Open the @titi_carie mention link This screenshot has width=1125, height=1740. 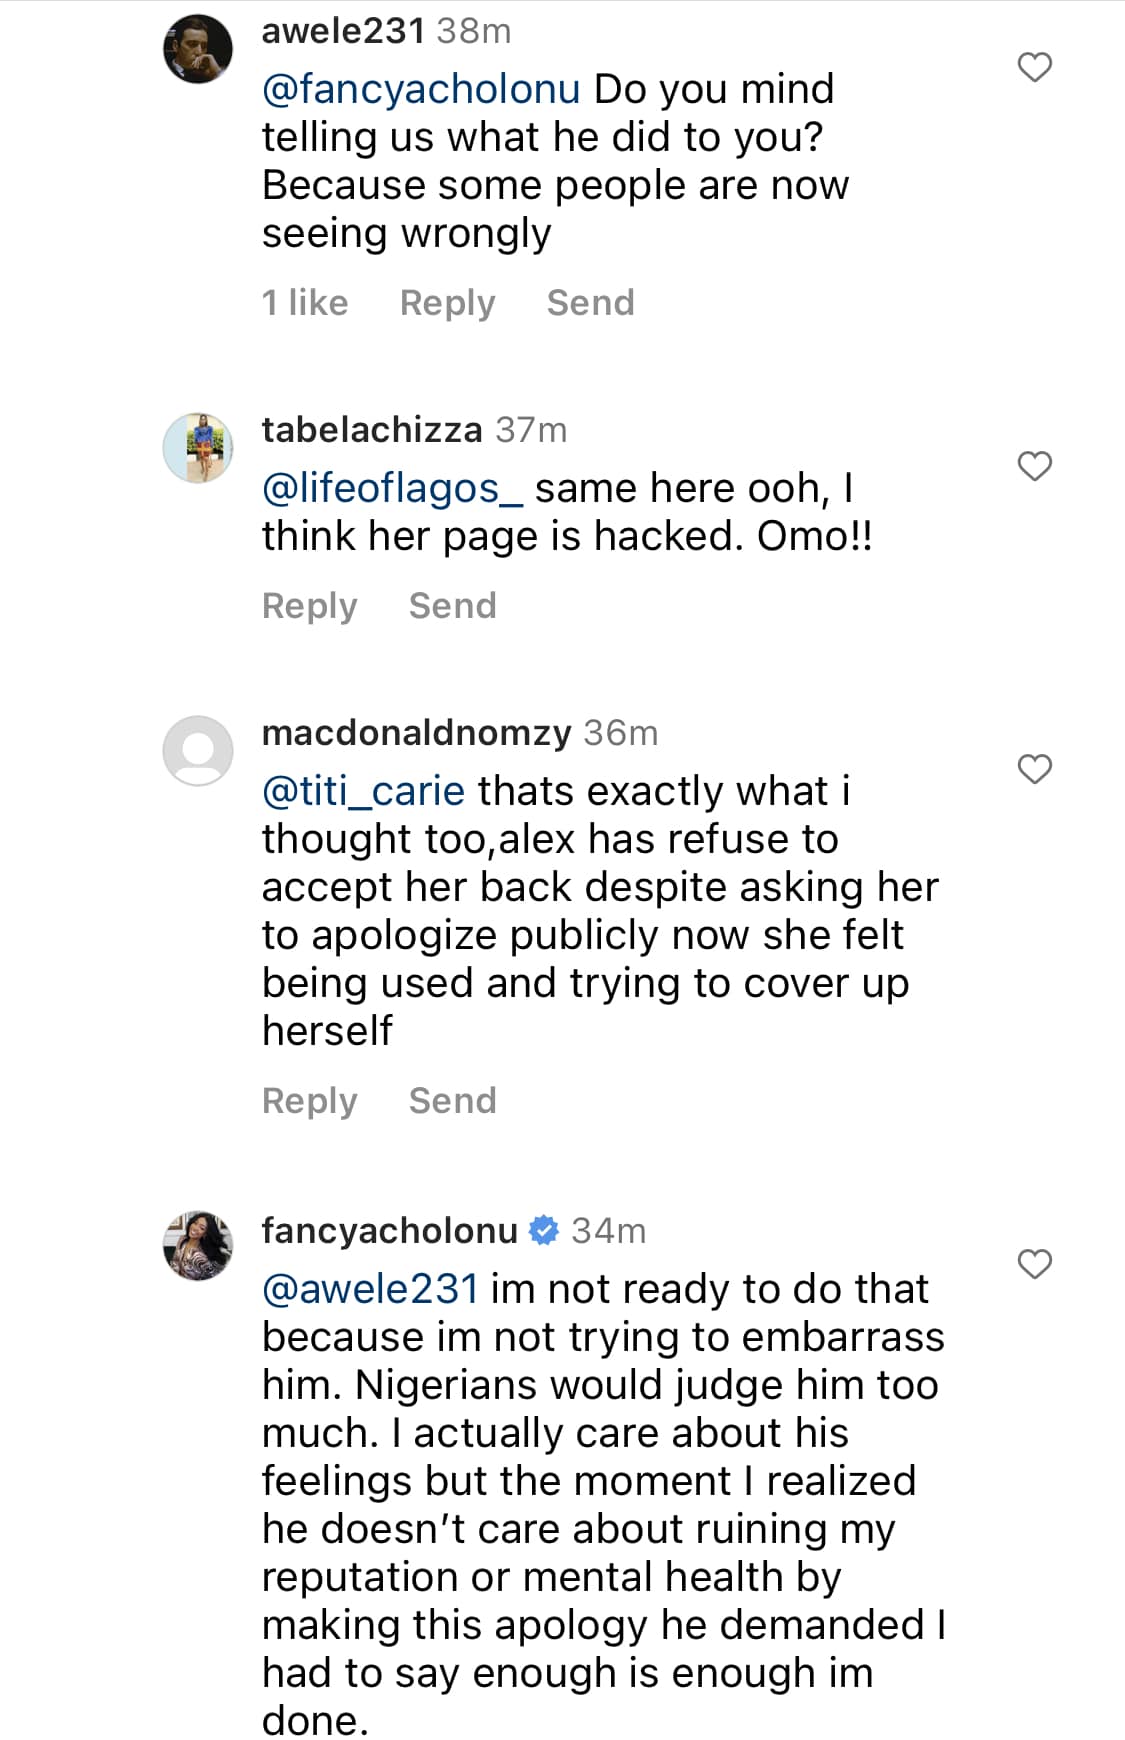click(363, 792)
